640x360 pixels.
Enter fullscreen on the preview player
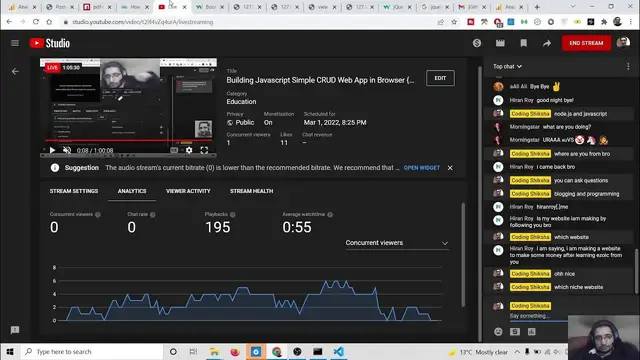[x=204, y=150]
